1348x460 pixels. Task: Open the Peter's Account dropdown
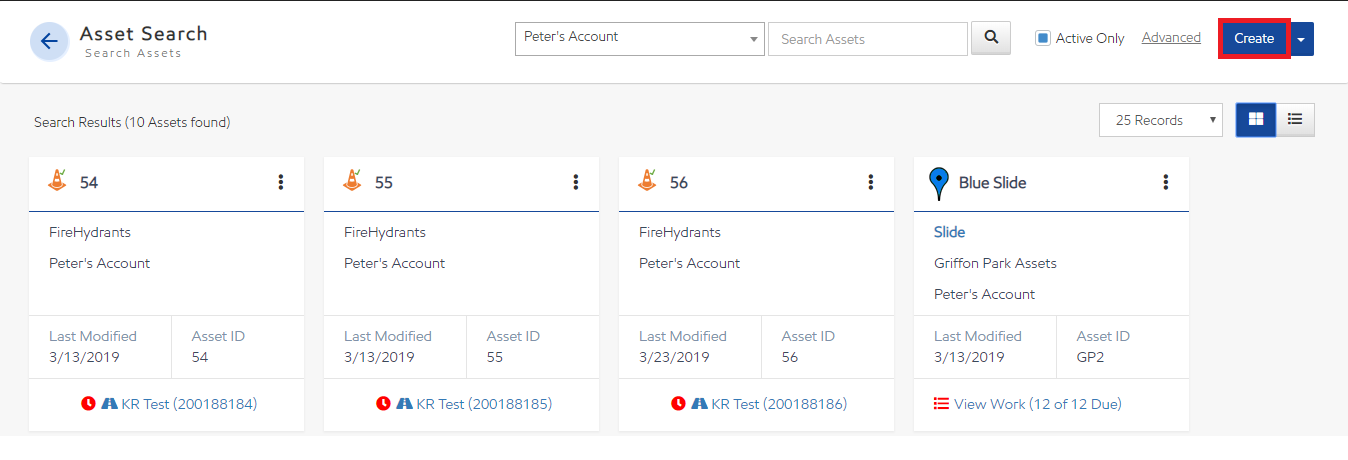[640, 38]
